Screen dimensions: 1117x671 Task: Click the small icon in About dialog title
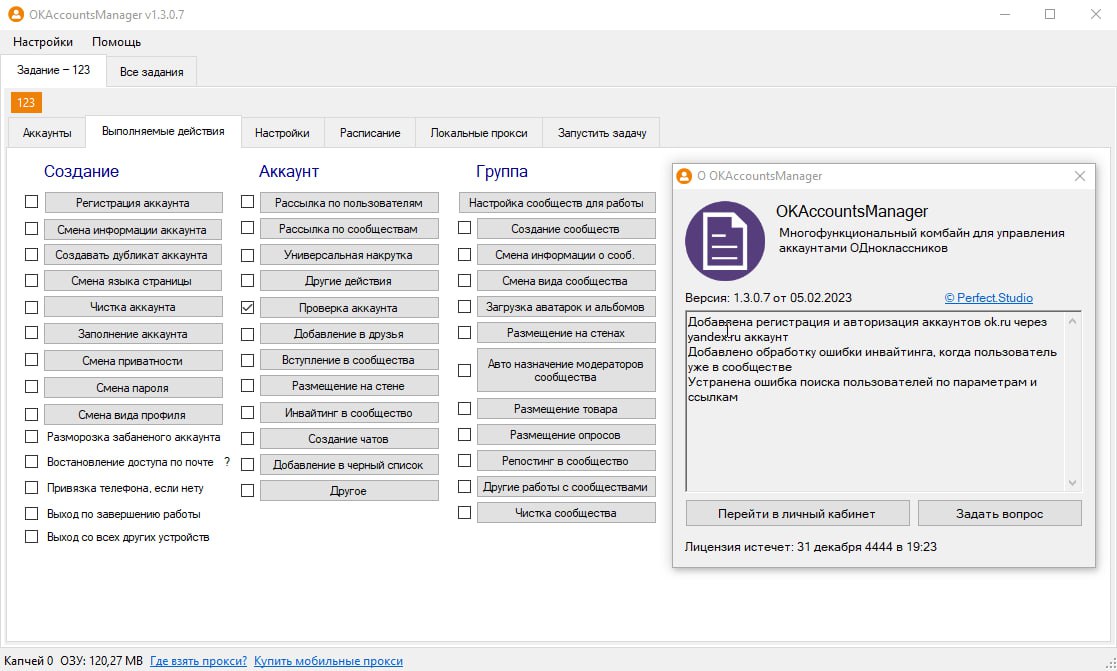click(x=684, y=176)
